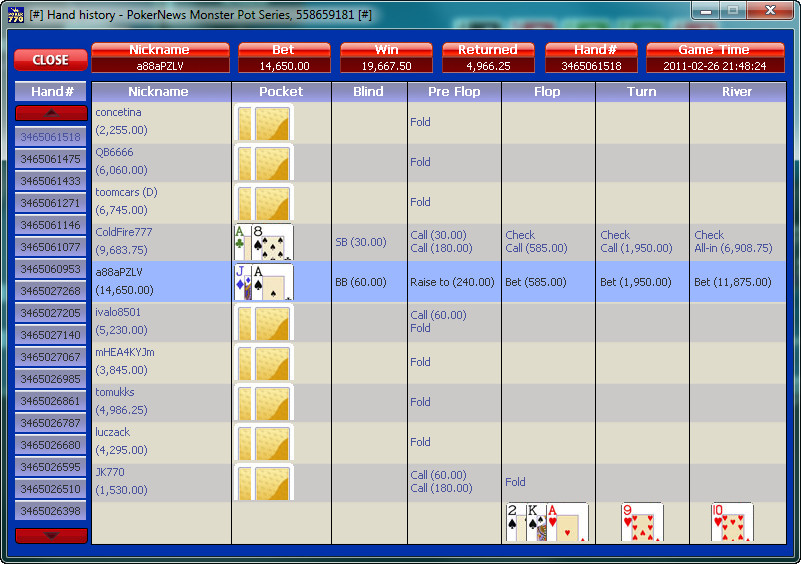Screen dimensions: 801x564
Task: Click toomcars' hidden pocket cards
Action: (x=264, y=202)
